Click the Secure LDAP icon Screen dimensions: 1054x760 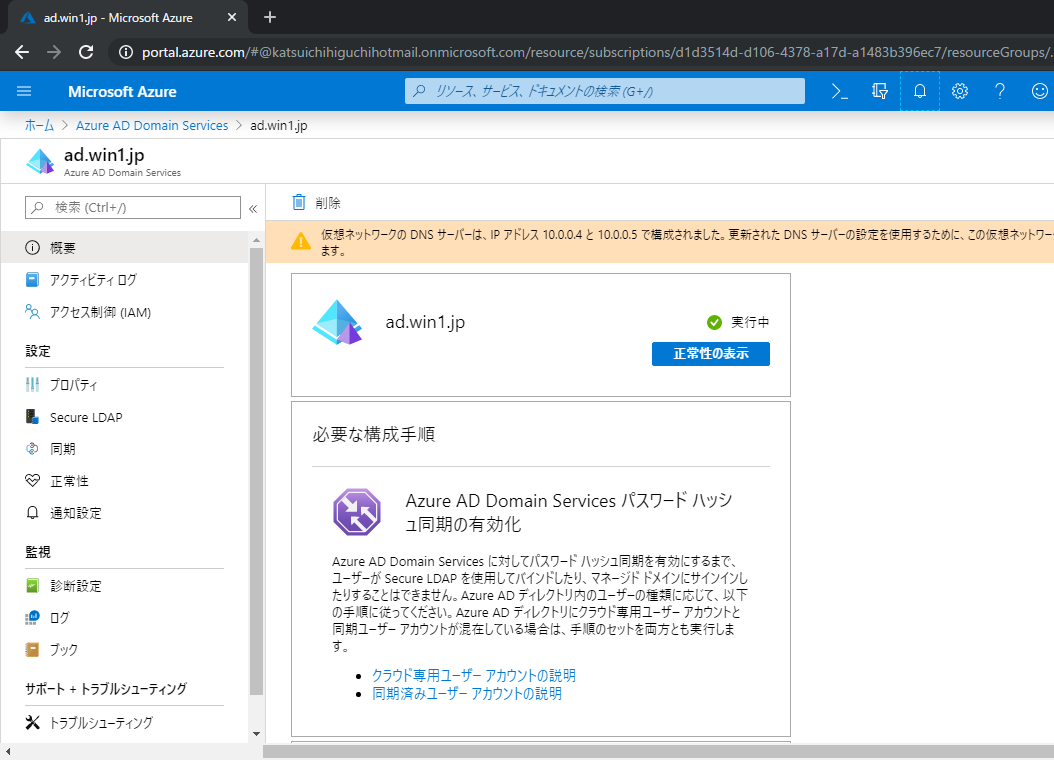tap(32, 417)
